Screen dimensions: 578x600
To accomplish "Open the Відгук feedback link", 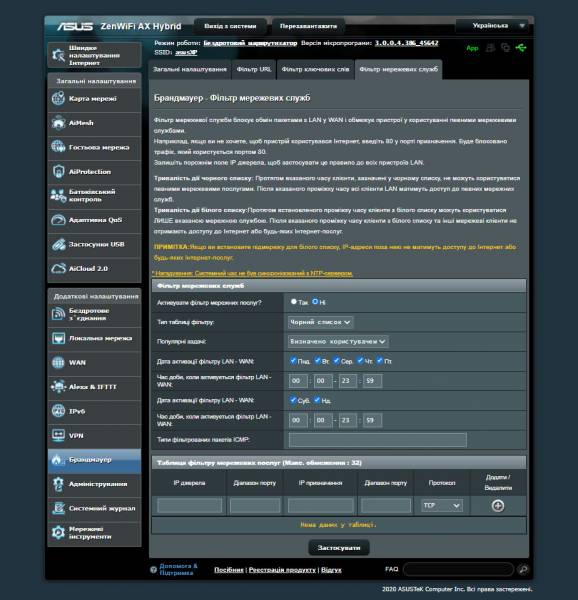I will point(331,570).
